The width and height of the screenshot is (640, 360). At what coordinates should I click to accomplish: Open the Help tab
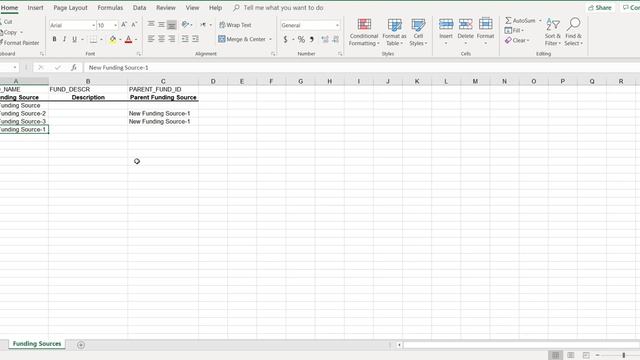click(216, 8)
